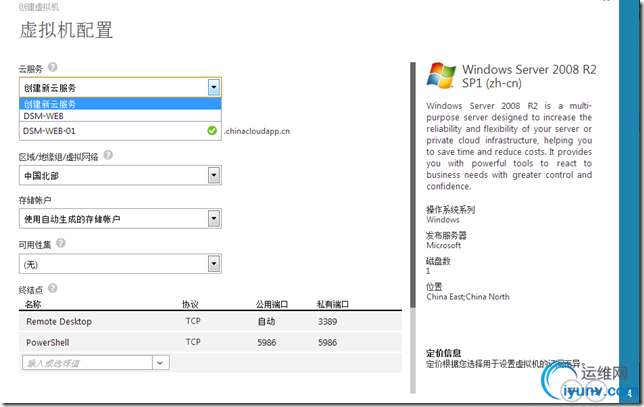Open help icon beside 可用性集 label

pos(61,243)
